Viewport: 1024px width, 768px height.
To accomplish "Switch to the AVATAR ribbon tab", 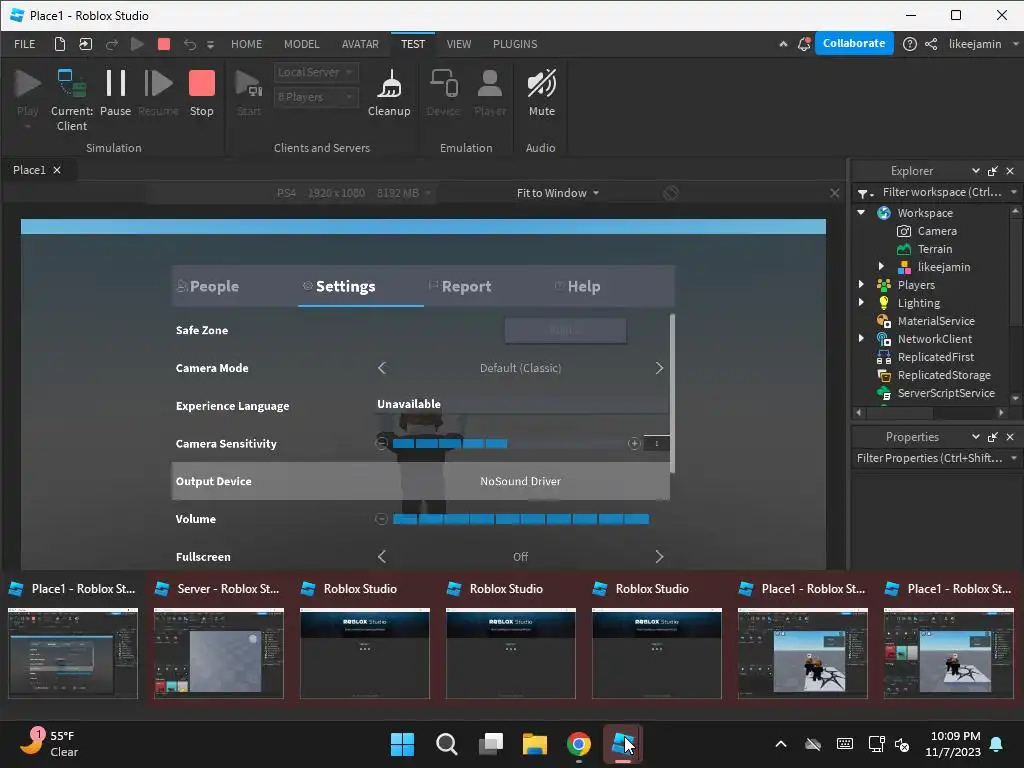I will click(360, 44).
